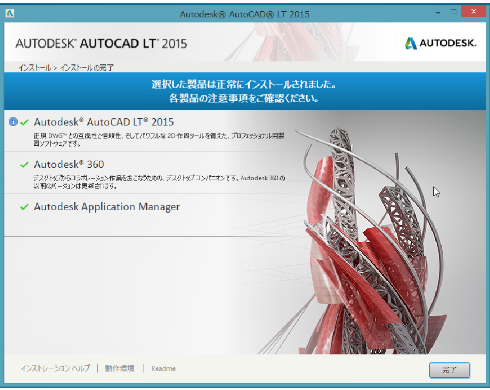Click the green checkmark next to Autodesk 360
This screenshot has width=490, height=390.
point(24,165)
